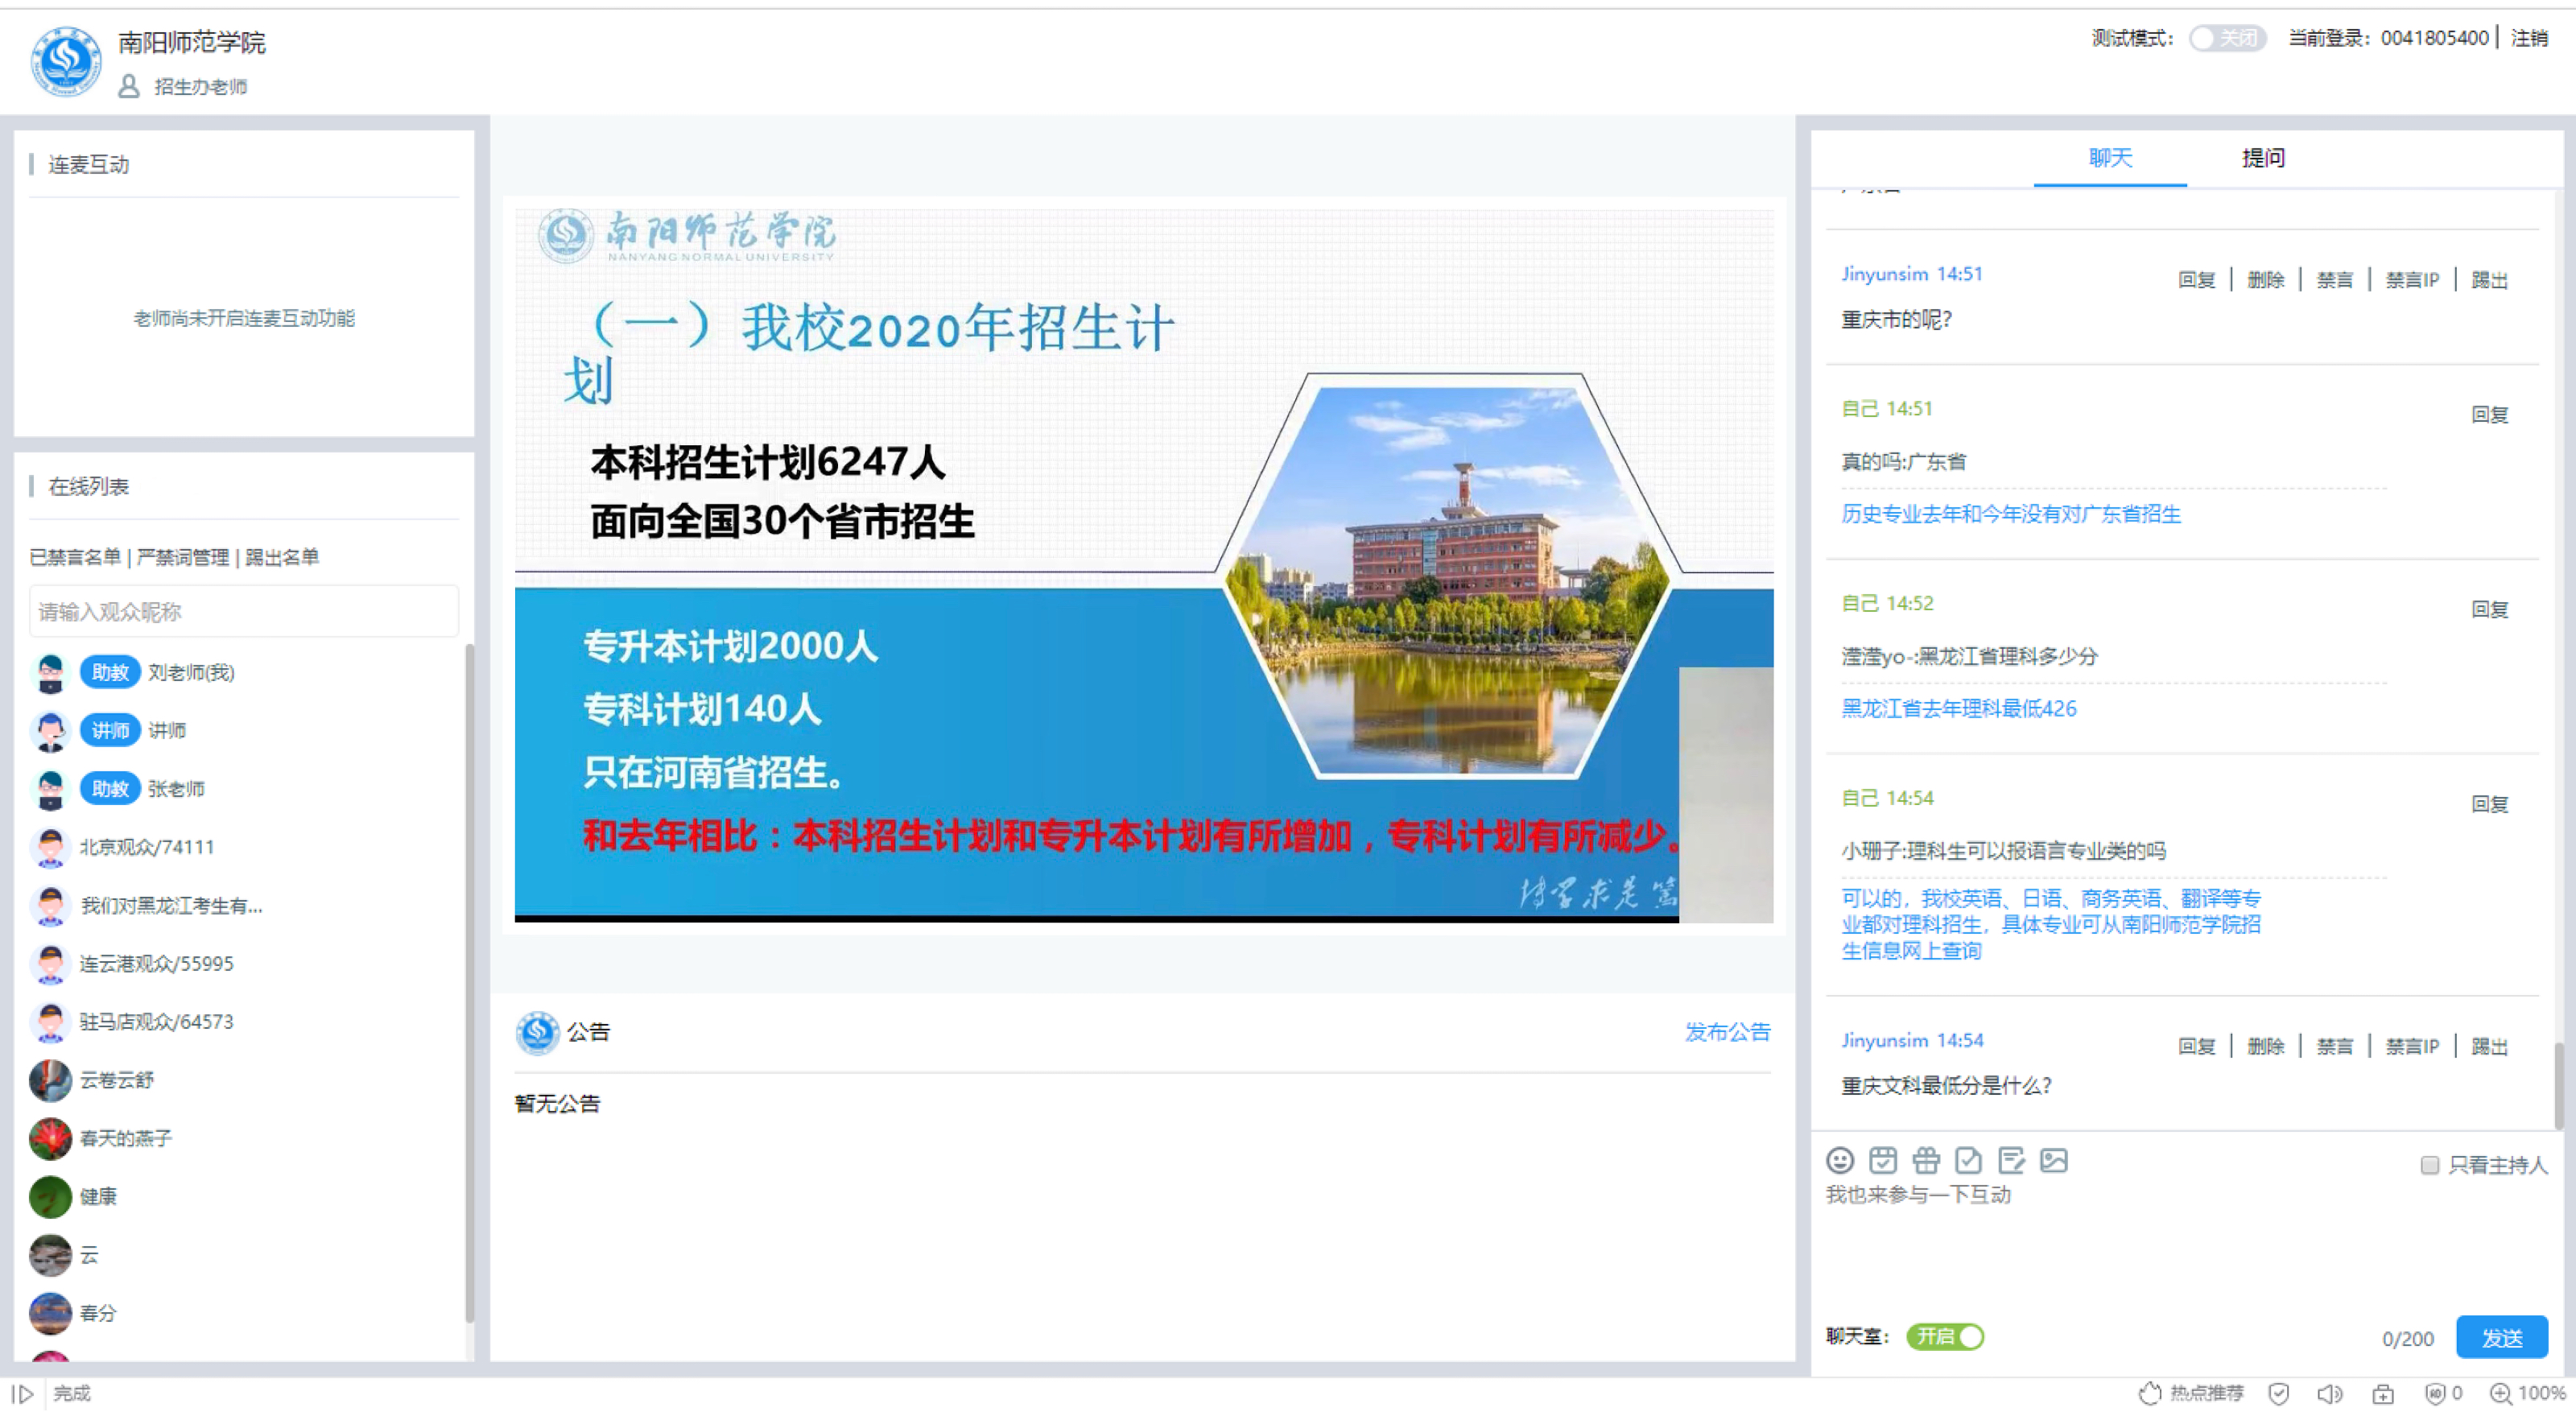Select 我们对黑龙江考生有... in online list

pyautogui.click(x=171, y=905)
